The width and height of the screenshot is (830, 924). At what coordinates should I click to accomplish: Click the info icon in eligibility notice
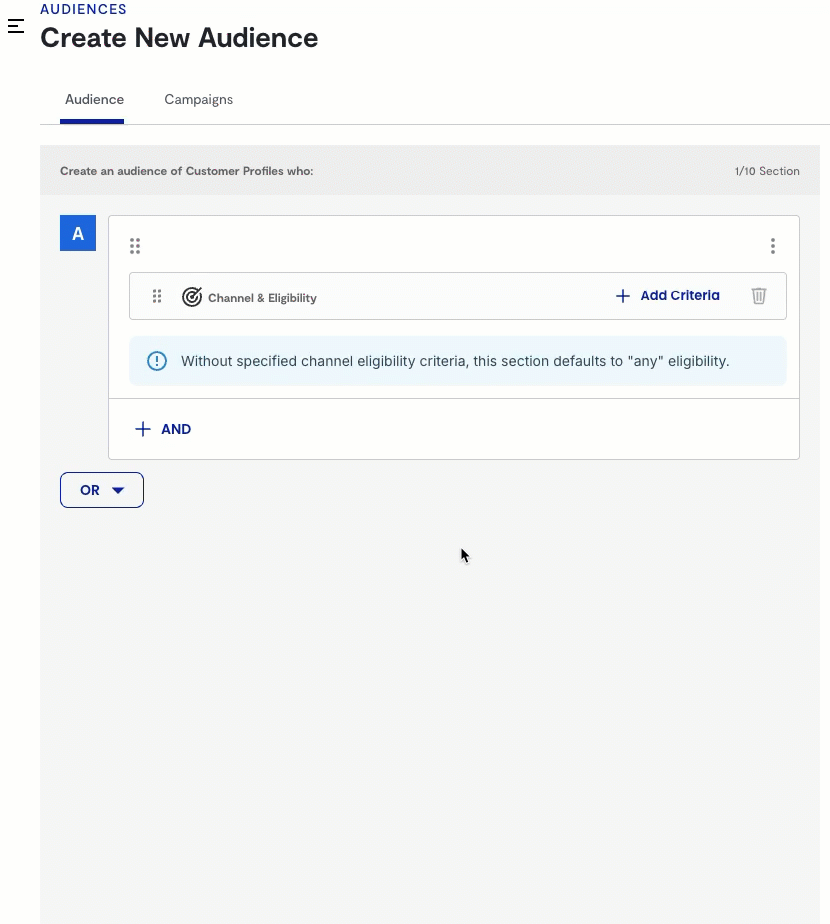click(x=157, y=361)
